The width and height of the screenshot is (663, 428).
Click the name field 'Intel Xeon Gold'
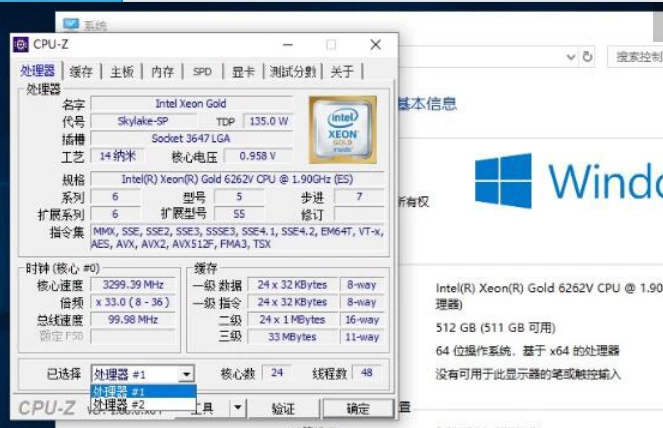point(191,104)
